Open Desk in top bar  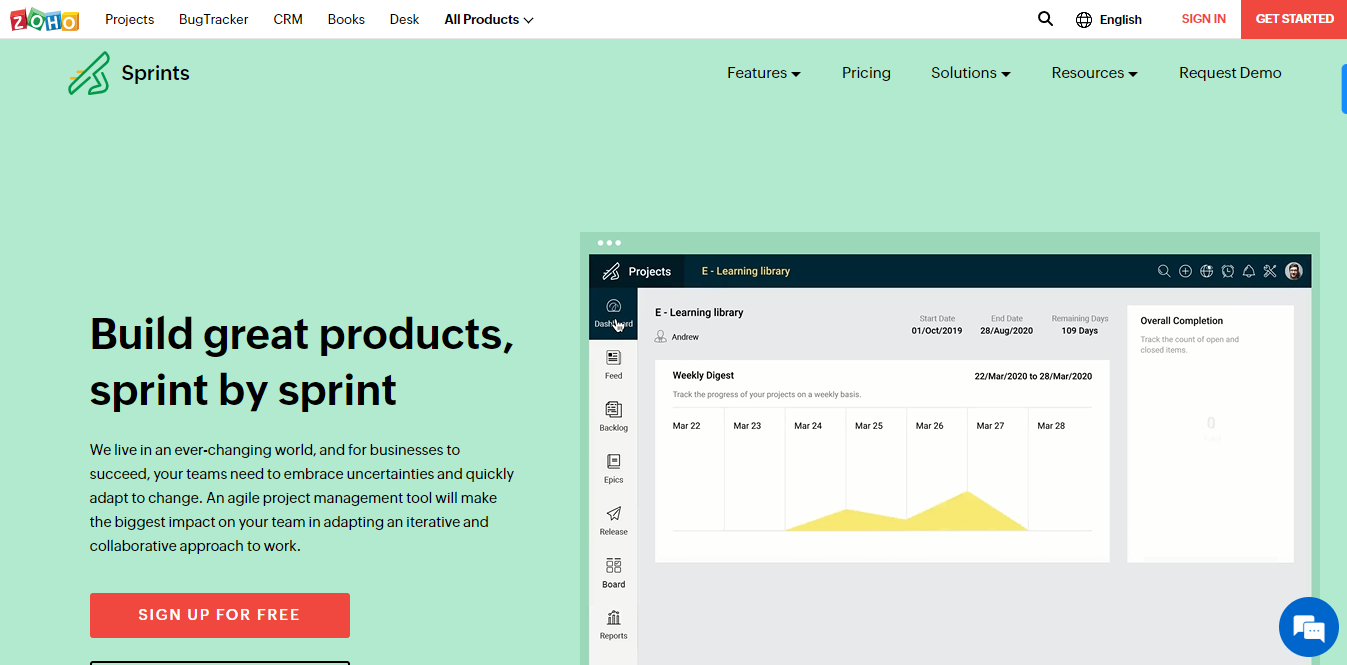click(404, 19)
